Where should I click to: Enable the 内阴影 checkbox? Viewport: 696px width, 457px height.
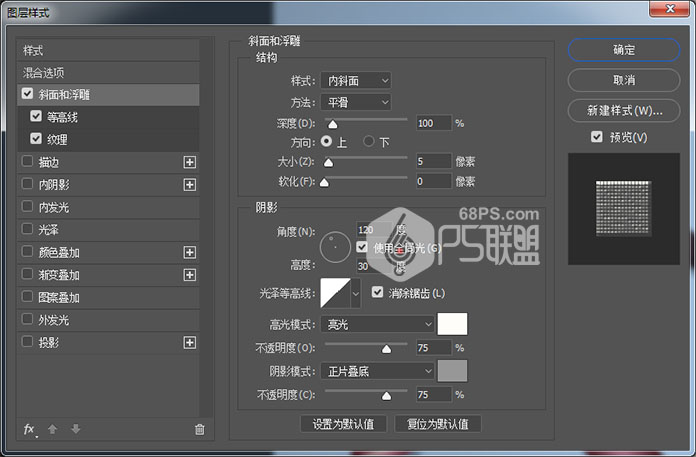coord(28,184)
